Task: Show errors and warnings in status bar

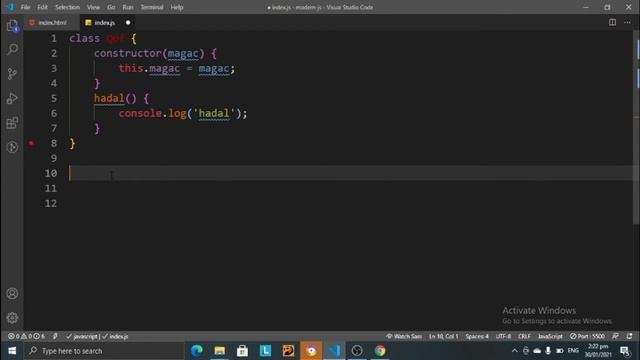Action: pyautogui.click(x=27, y=336)
